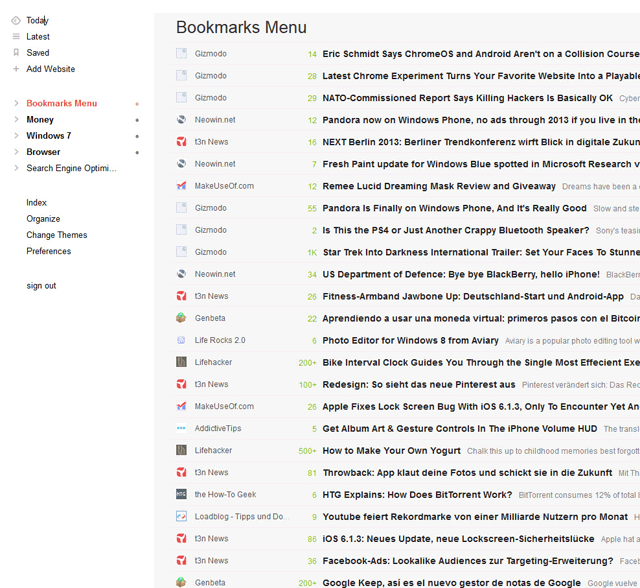Click t3n News favicon on NEXT Berlin row

[x=181, y=142]
